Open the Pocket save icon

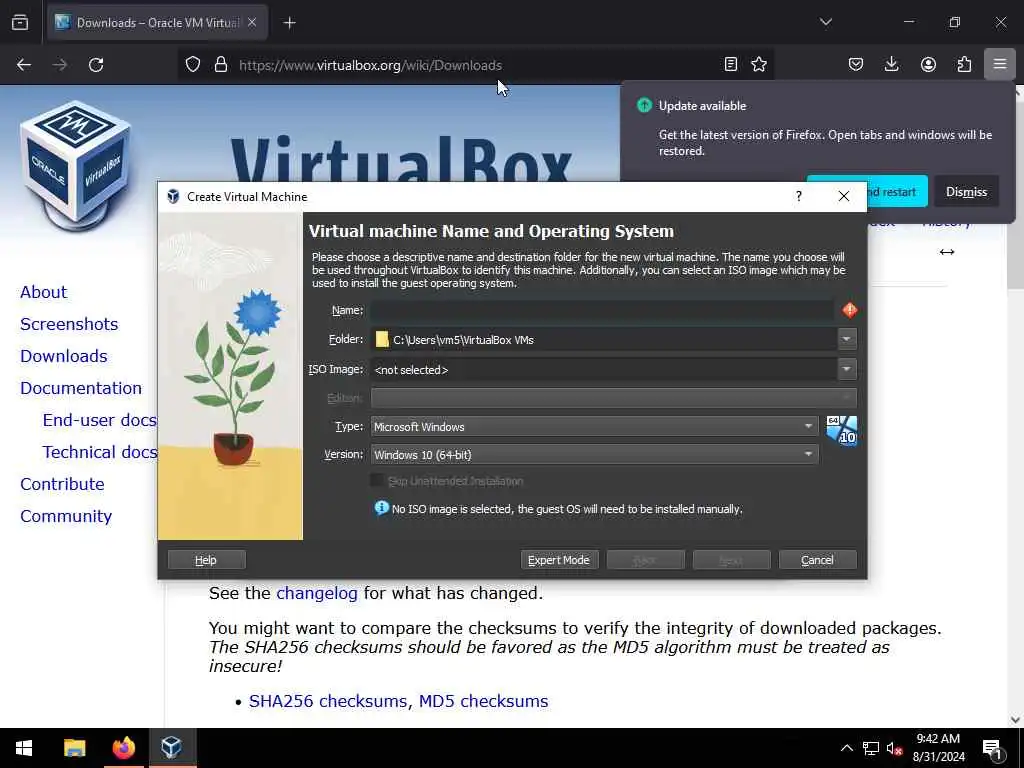point(856,64)
